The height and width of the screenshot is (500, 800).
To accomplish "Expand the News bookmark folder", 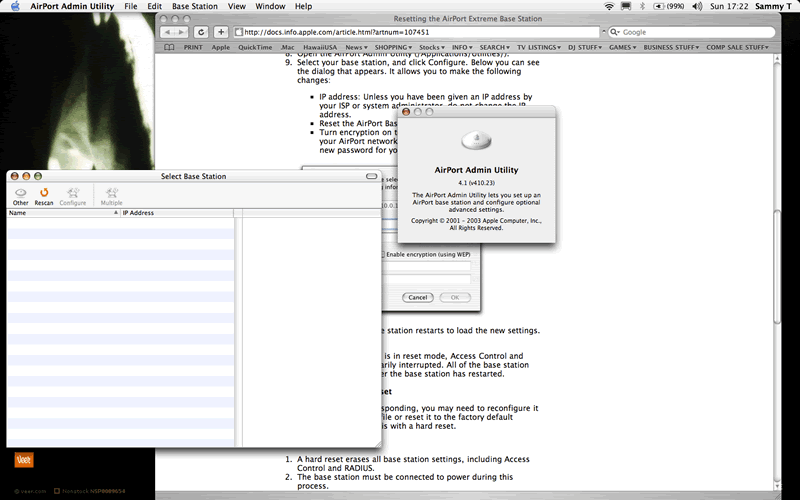I will (x=356, y=47).
